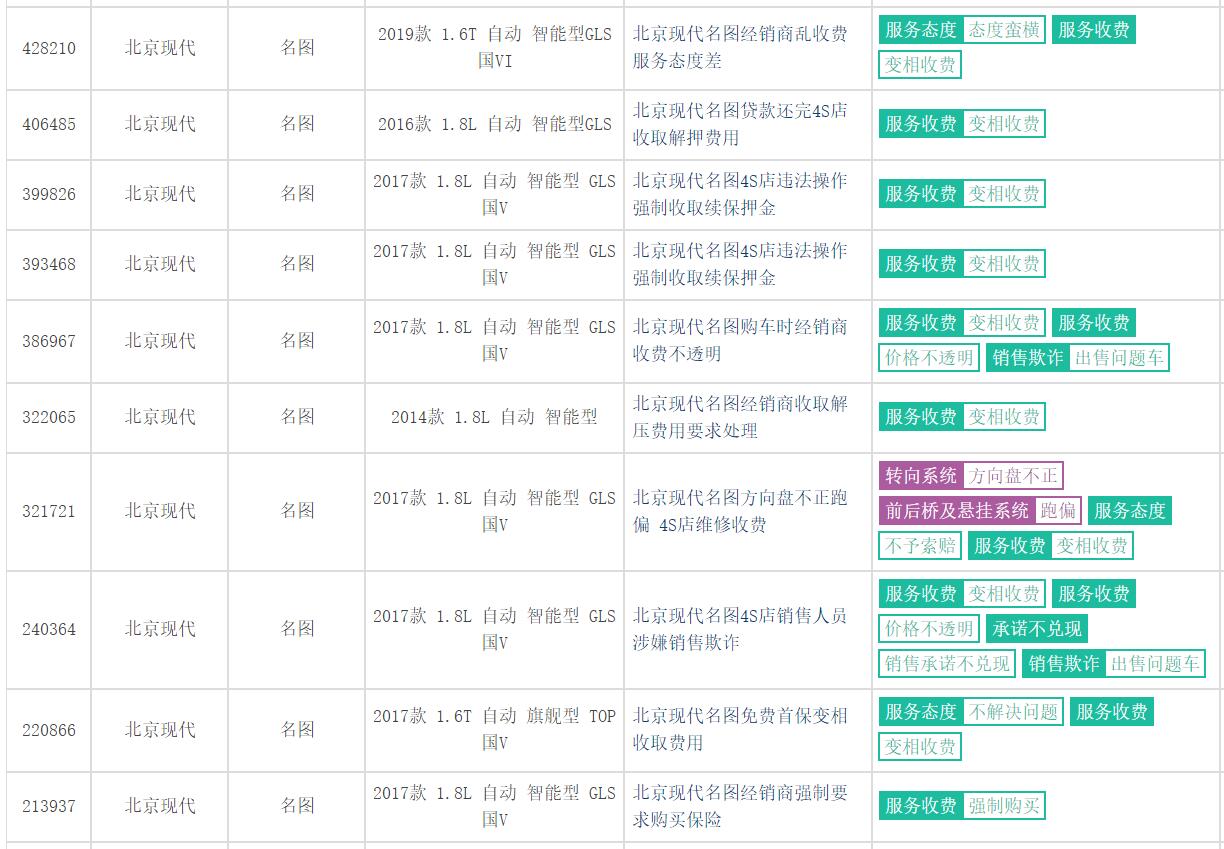
Task: Click "北京现代" brand in row 321721
Action: (x=160, y=511)
